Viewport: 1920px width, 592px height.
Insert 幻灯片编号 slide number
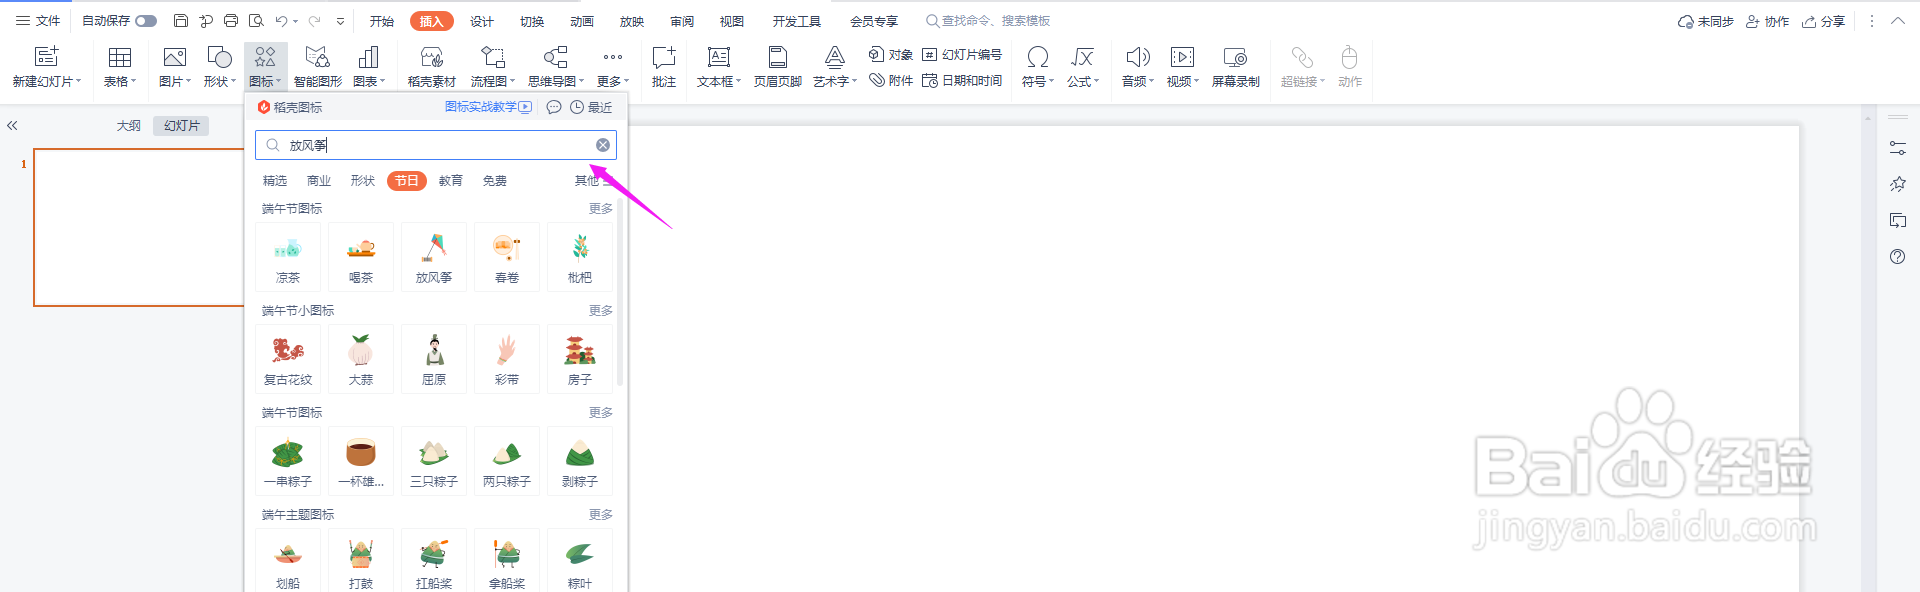point(962,54)
